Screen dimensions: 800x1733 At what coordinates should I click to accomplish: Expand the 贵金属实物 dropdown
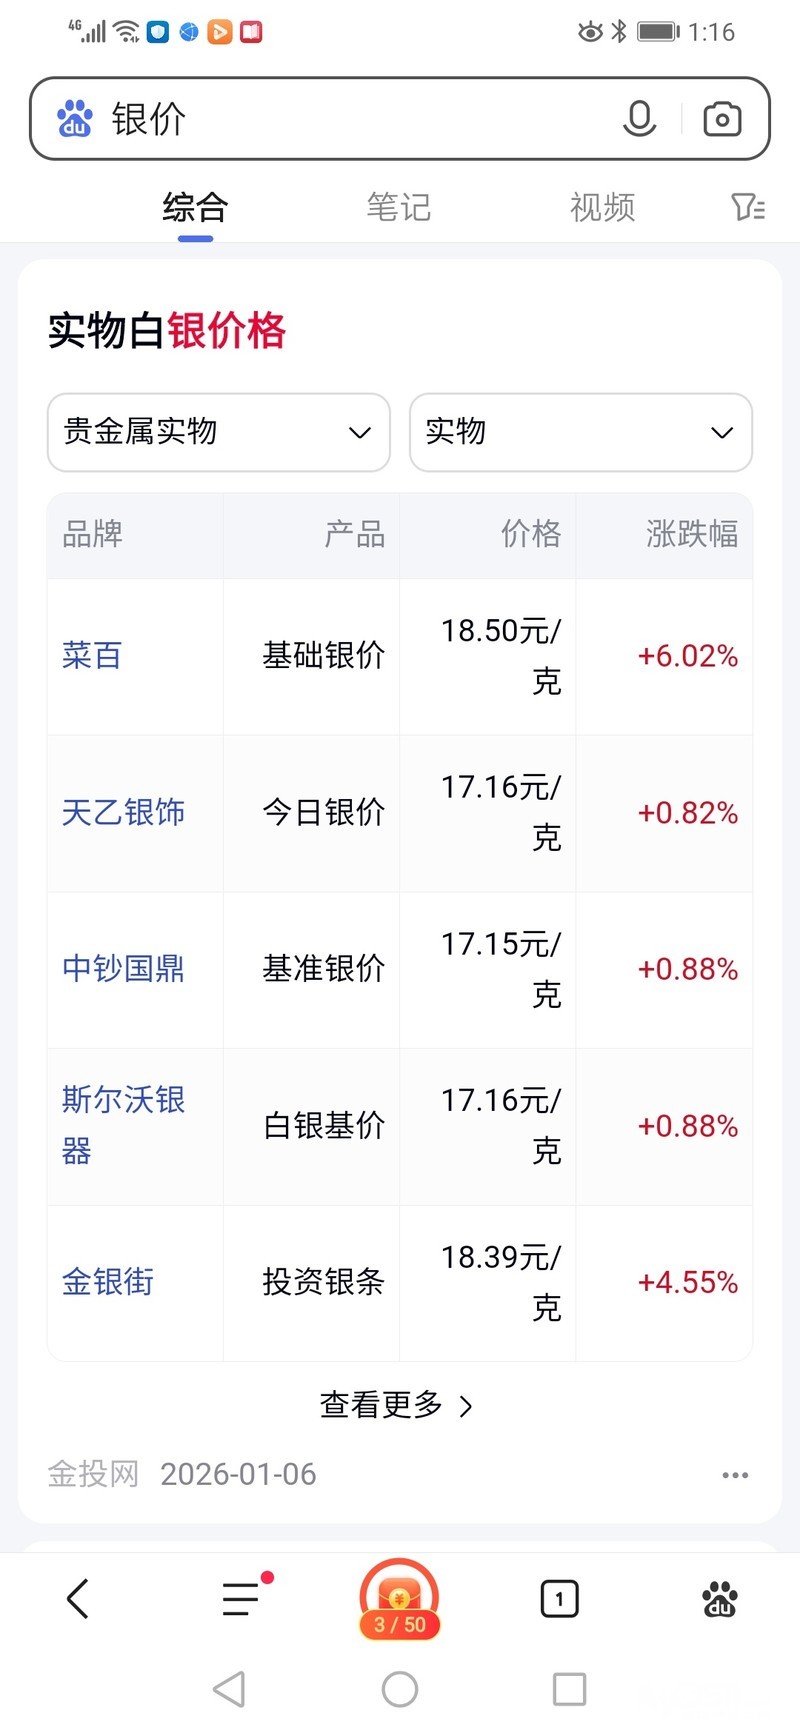tap(218, 432)
